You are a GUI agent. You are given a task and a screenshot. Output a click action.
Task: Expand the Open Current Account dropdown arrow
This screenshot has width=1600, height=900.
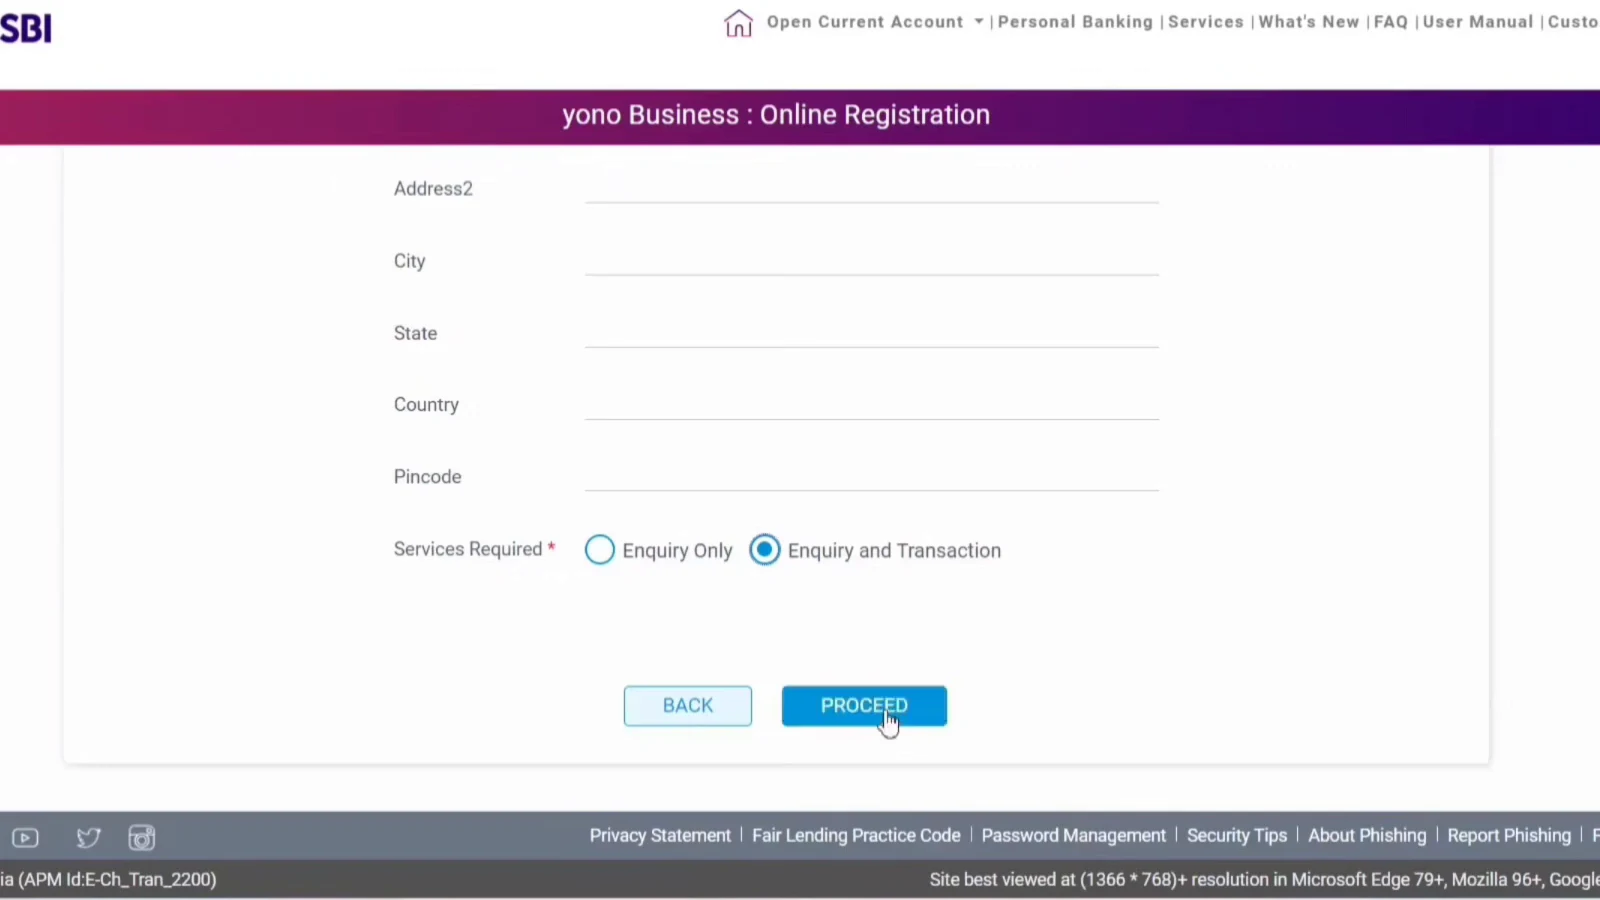coord(979,22)
